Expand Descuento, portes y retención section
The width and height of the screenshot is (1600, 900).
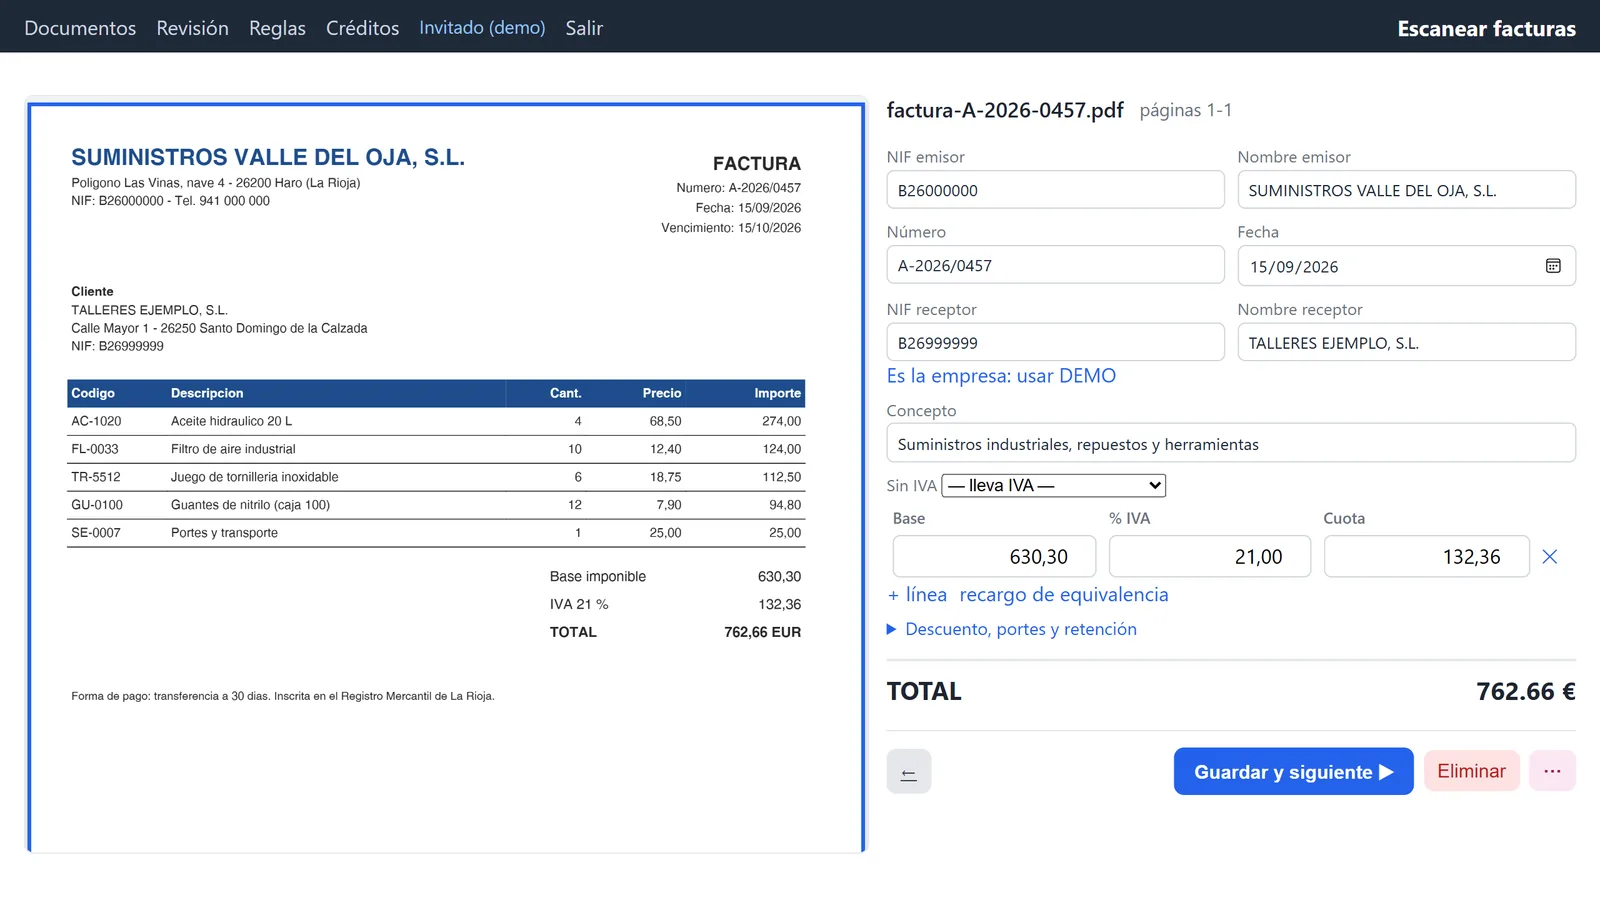point(1012,629)
